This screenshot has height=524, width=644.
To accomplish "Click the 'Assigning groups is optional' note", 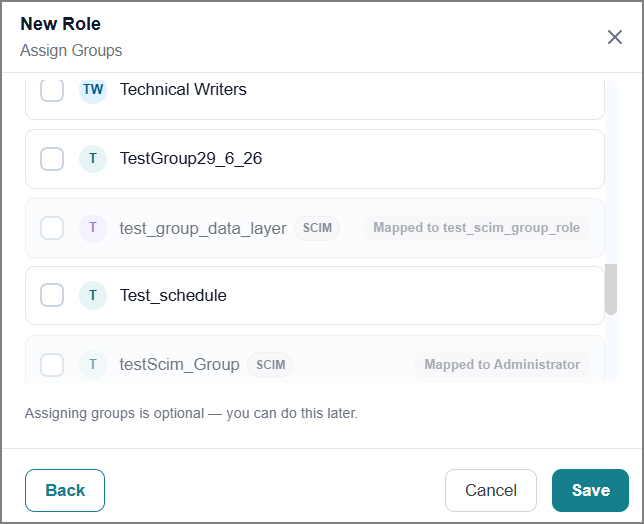I will [191, 413].
